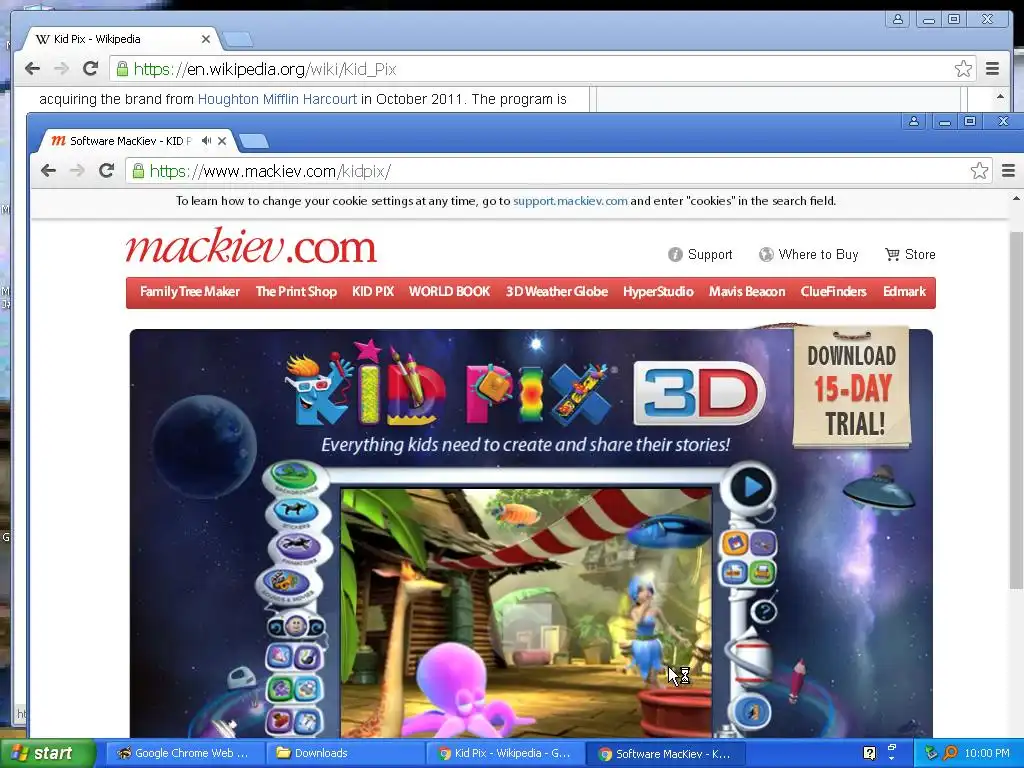Go back in the MacKiev browser window
Viewport: 1024px width, 768px height.
click(48, 171)
